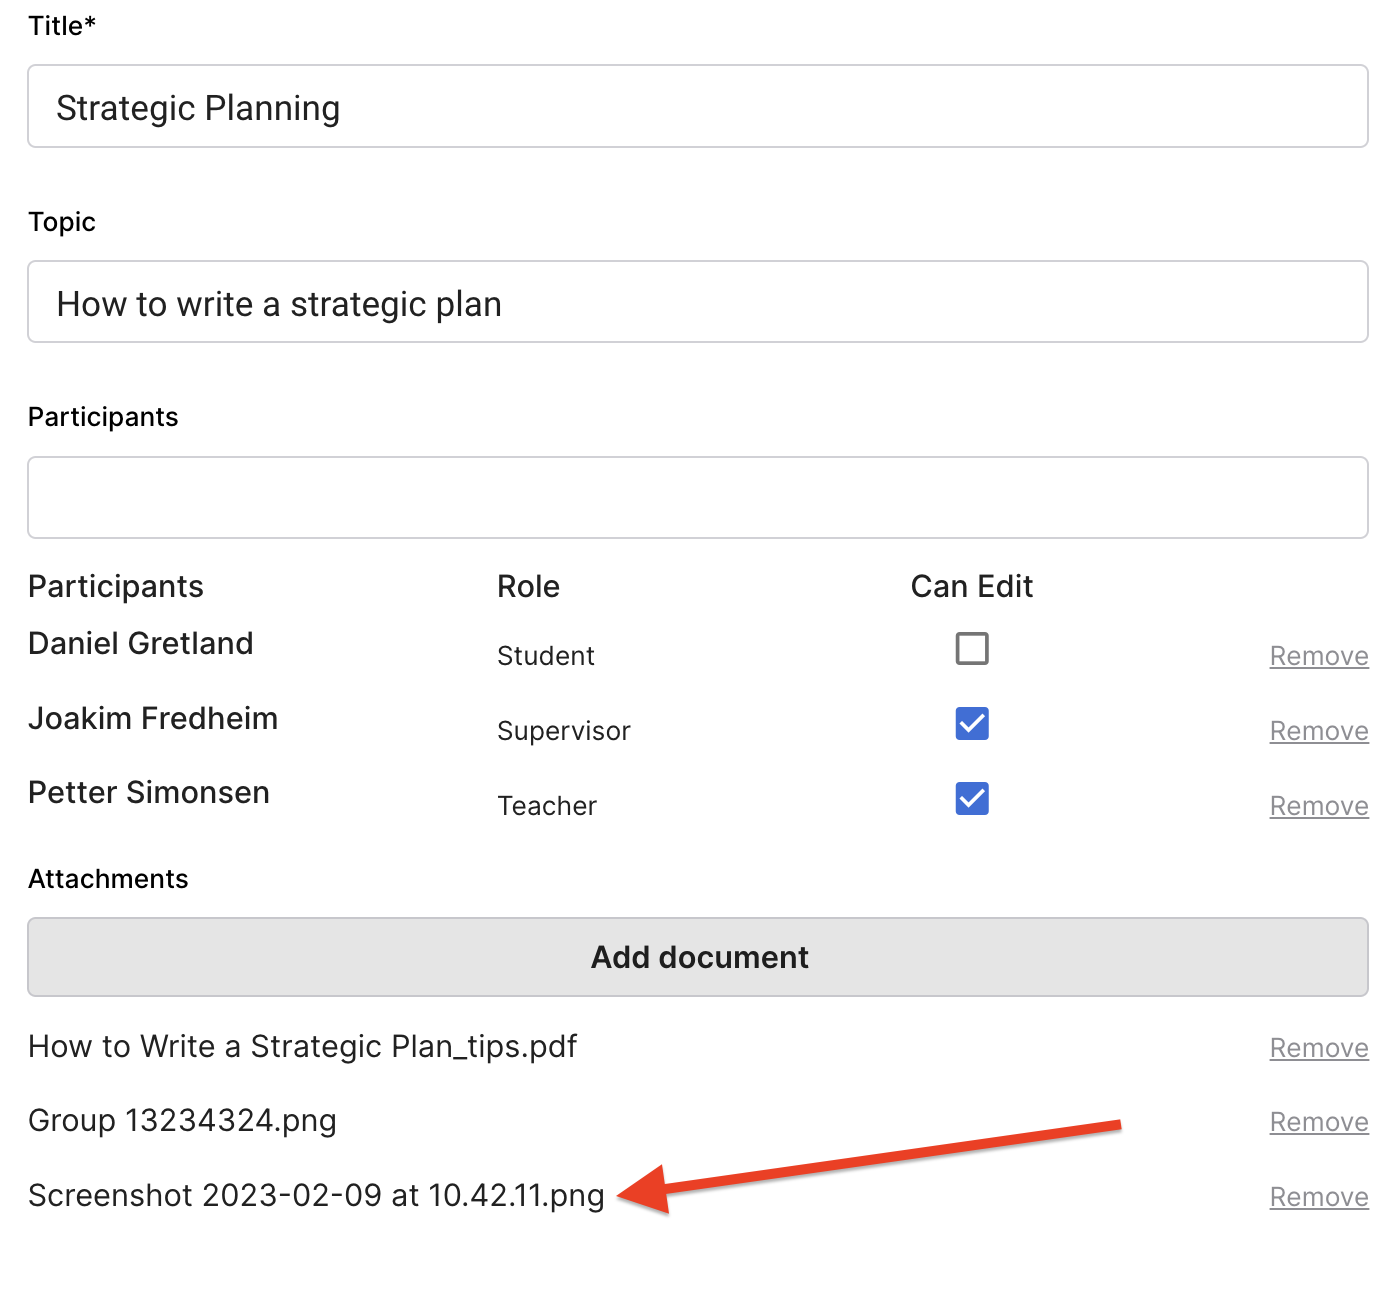
Task: Focus the Topic text field
Action: (x=697, y=302)
